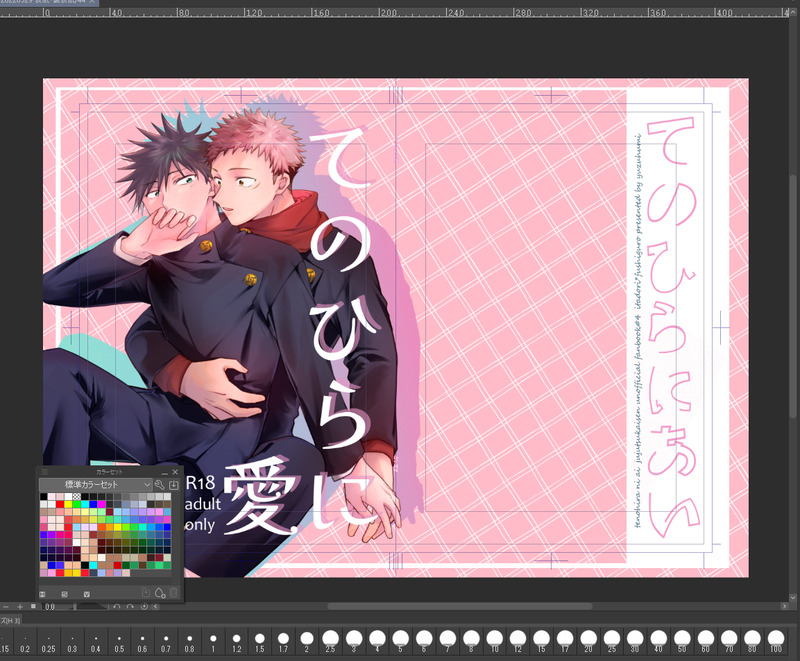Screen dimensions: 800x661
Task: Pick the pure yellow swatch in the second row
Action: tap(68, 504)
